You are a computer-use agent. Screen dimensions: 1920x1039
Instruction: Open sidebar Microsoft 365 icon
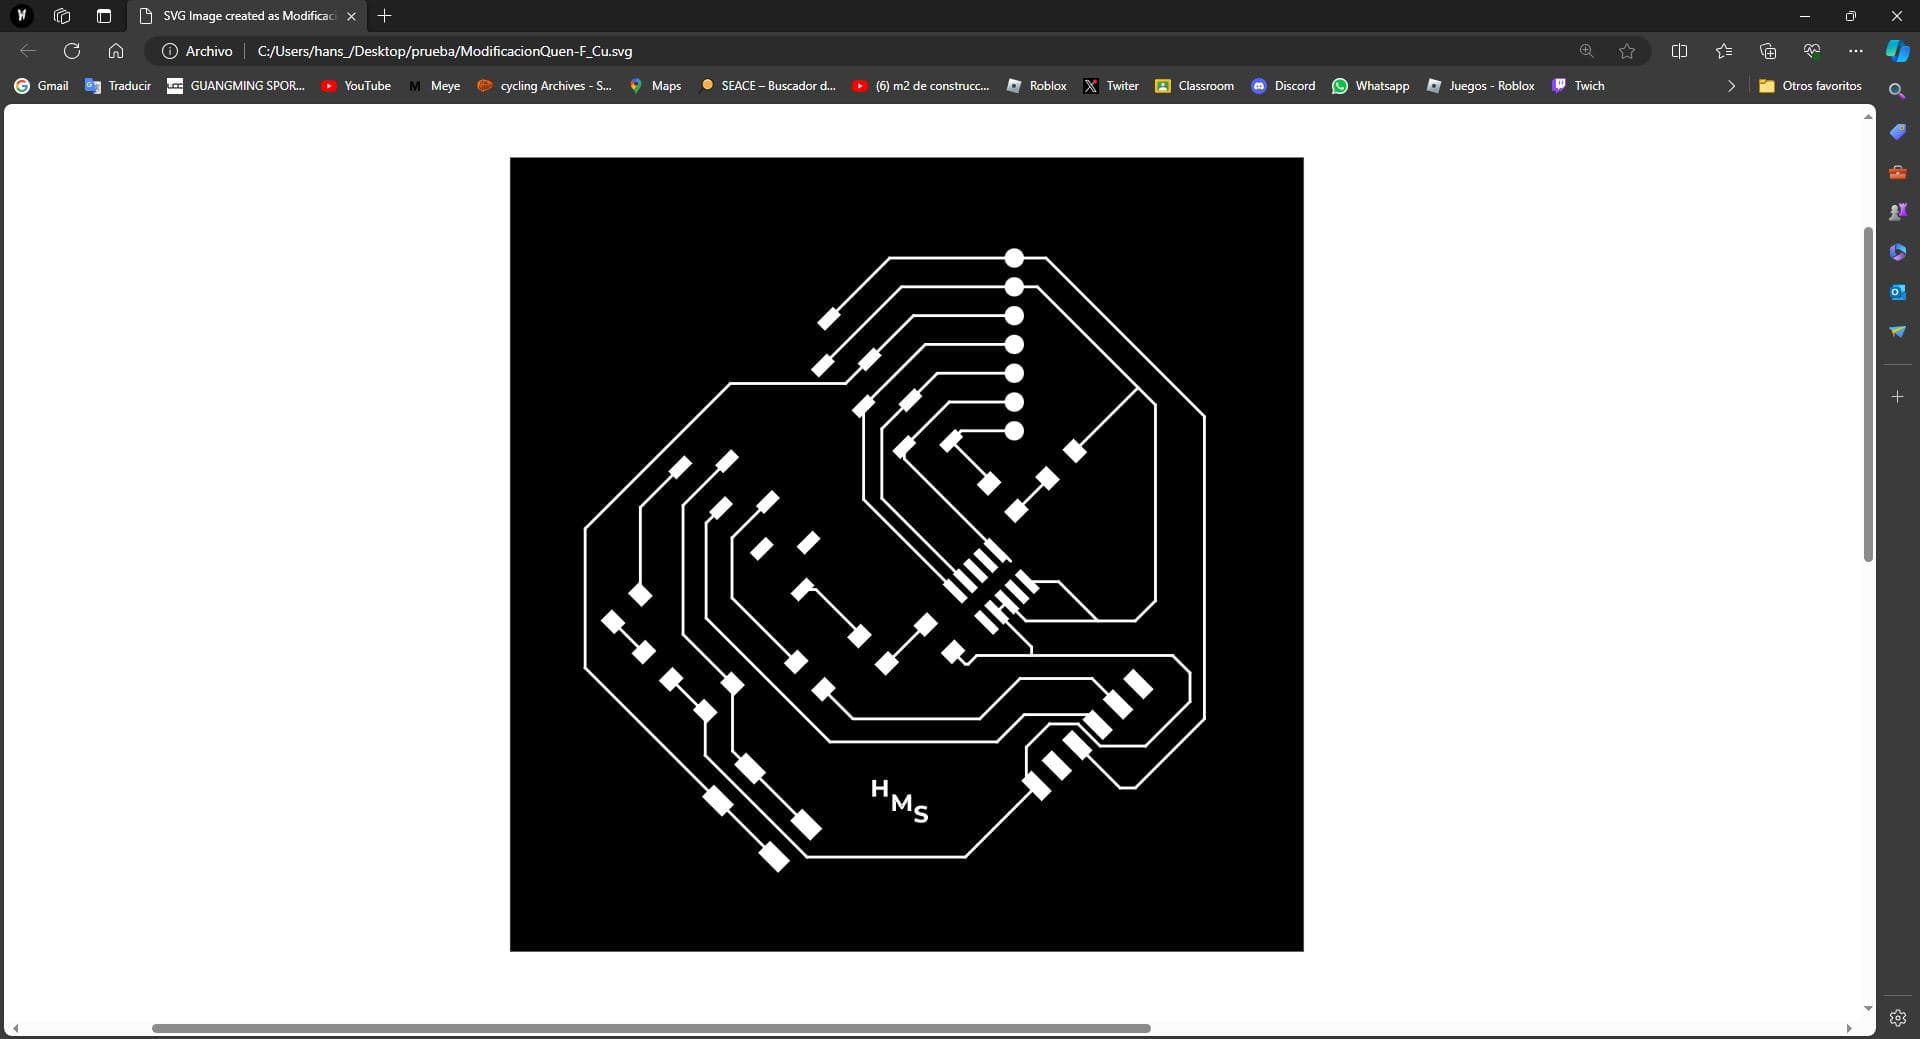point(1897,252)
